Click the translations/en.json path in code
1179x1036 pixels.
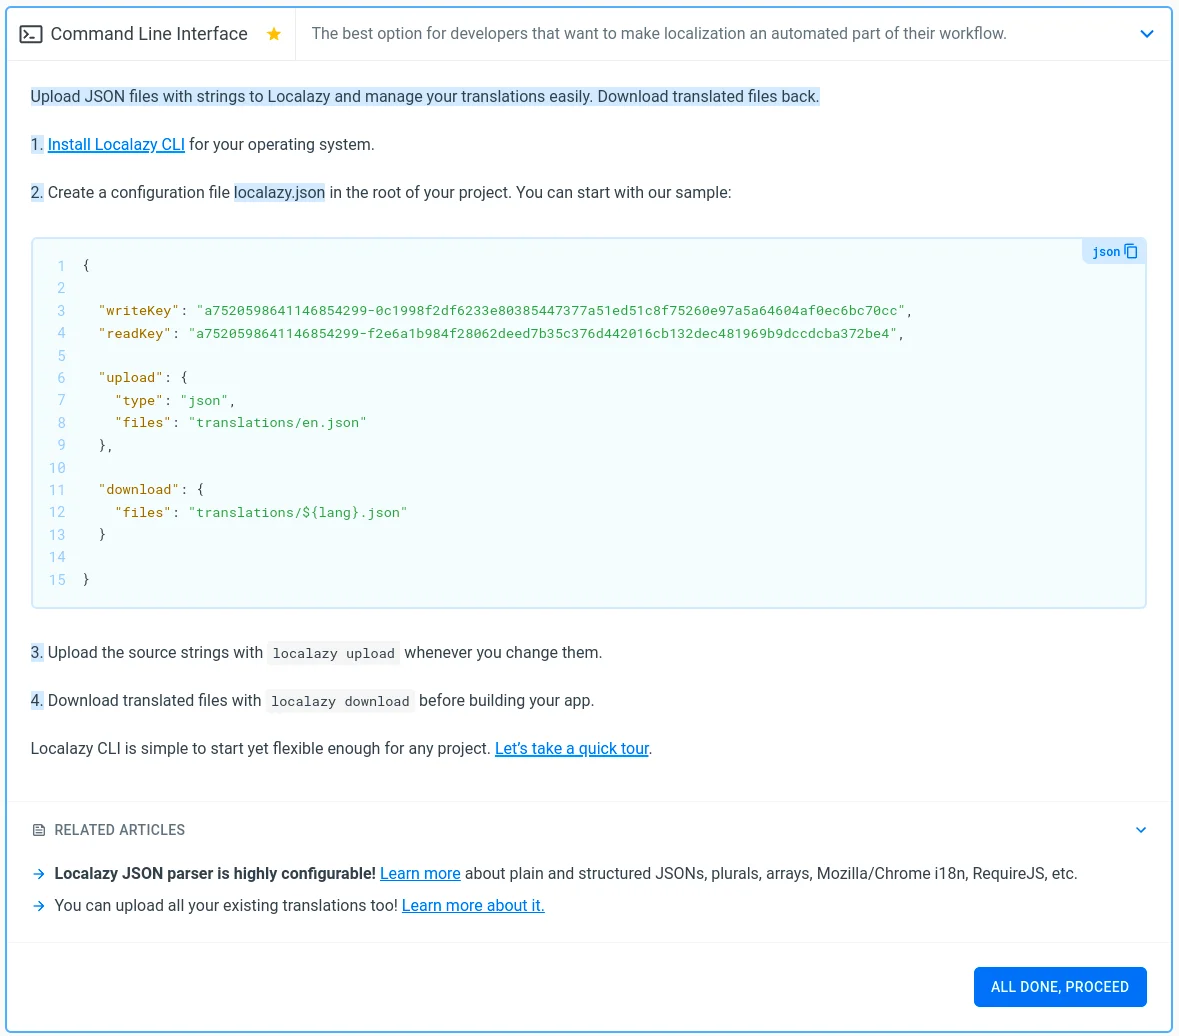point(277,423)
